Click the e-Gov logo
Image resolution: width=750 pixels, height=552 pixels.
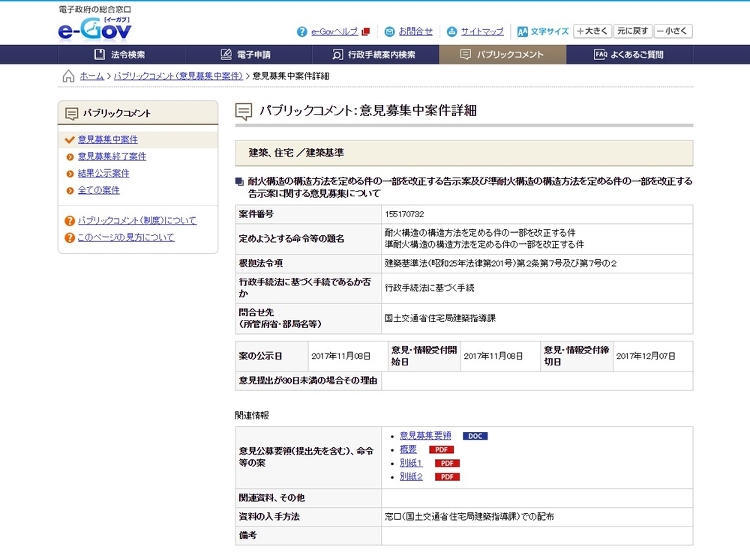pos(94,28)
